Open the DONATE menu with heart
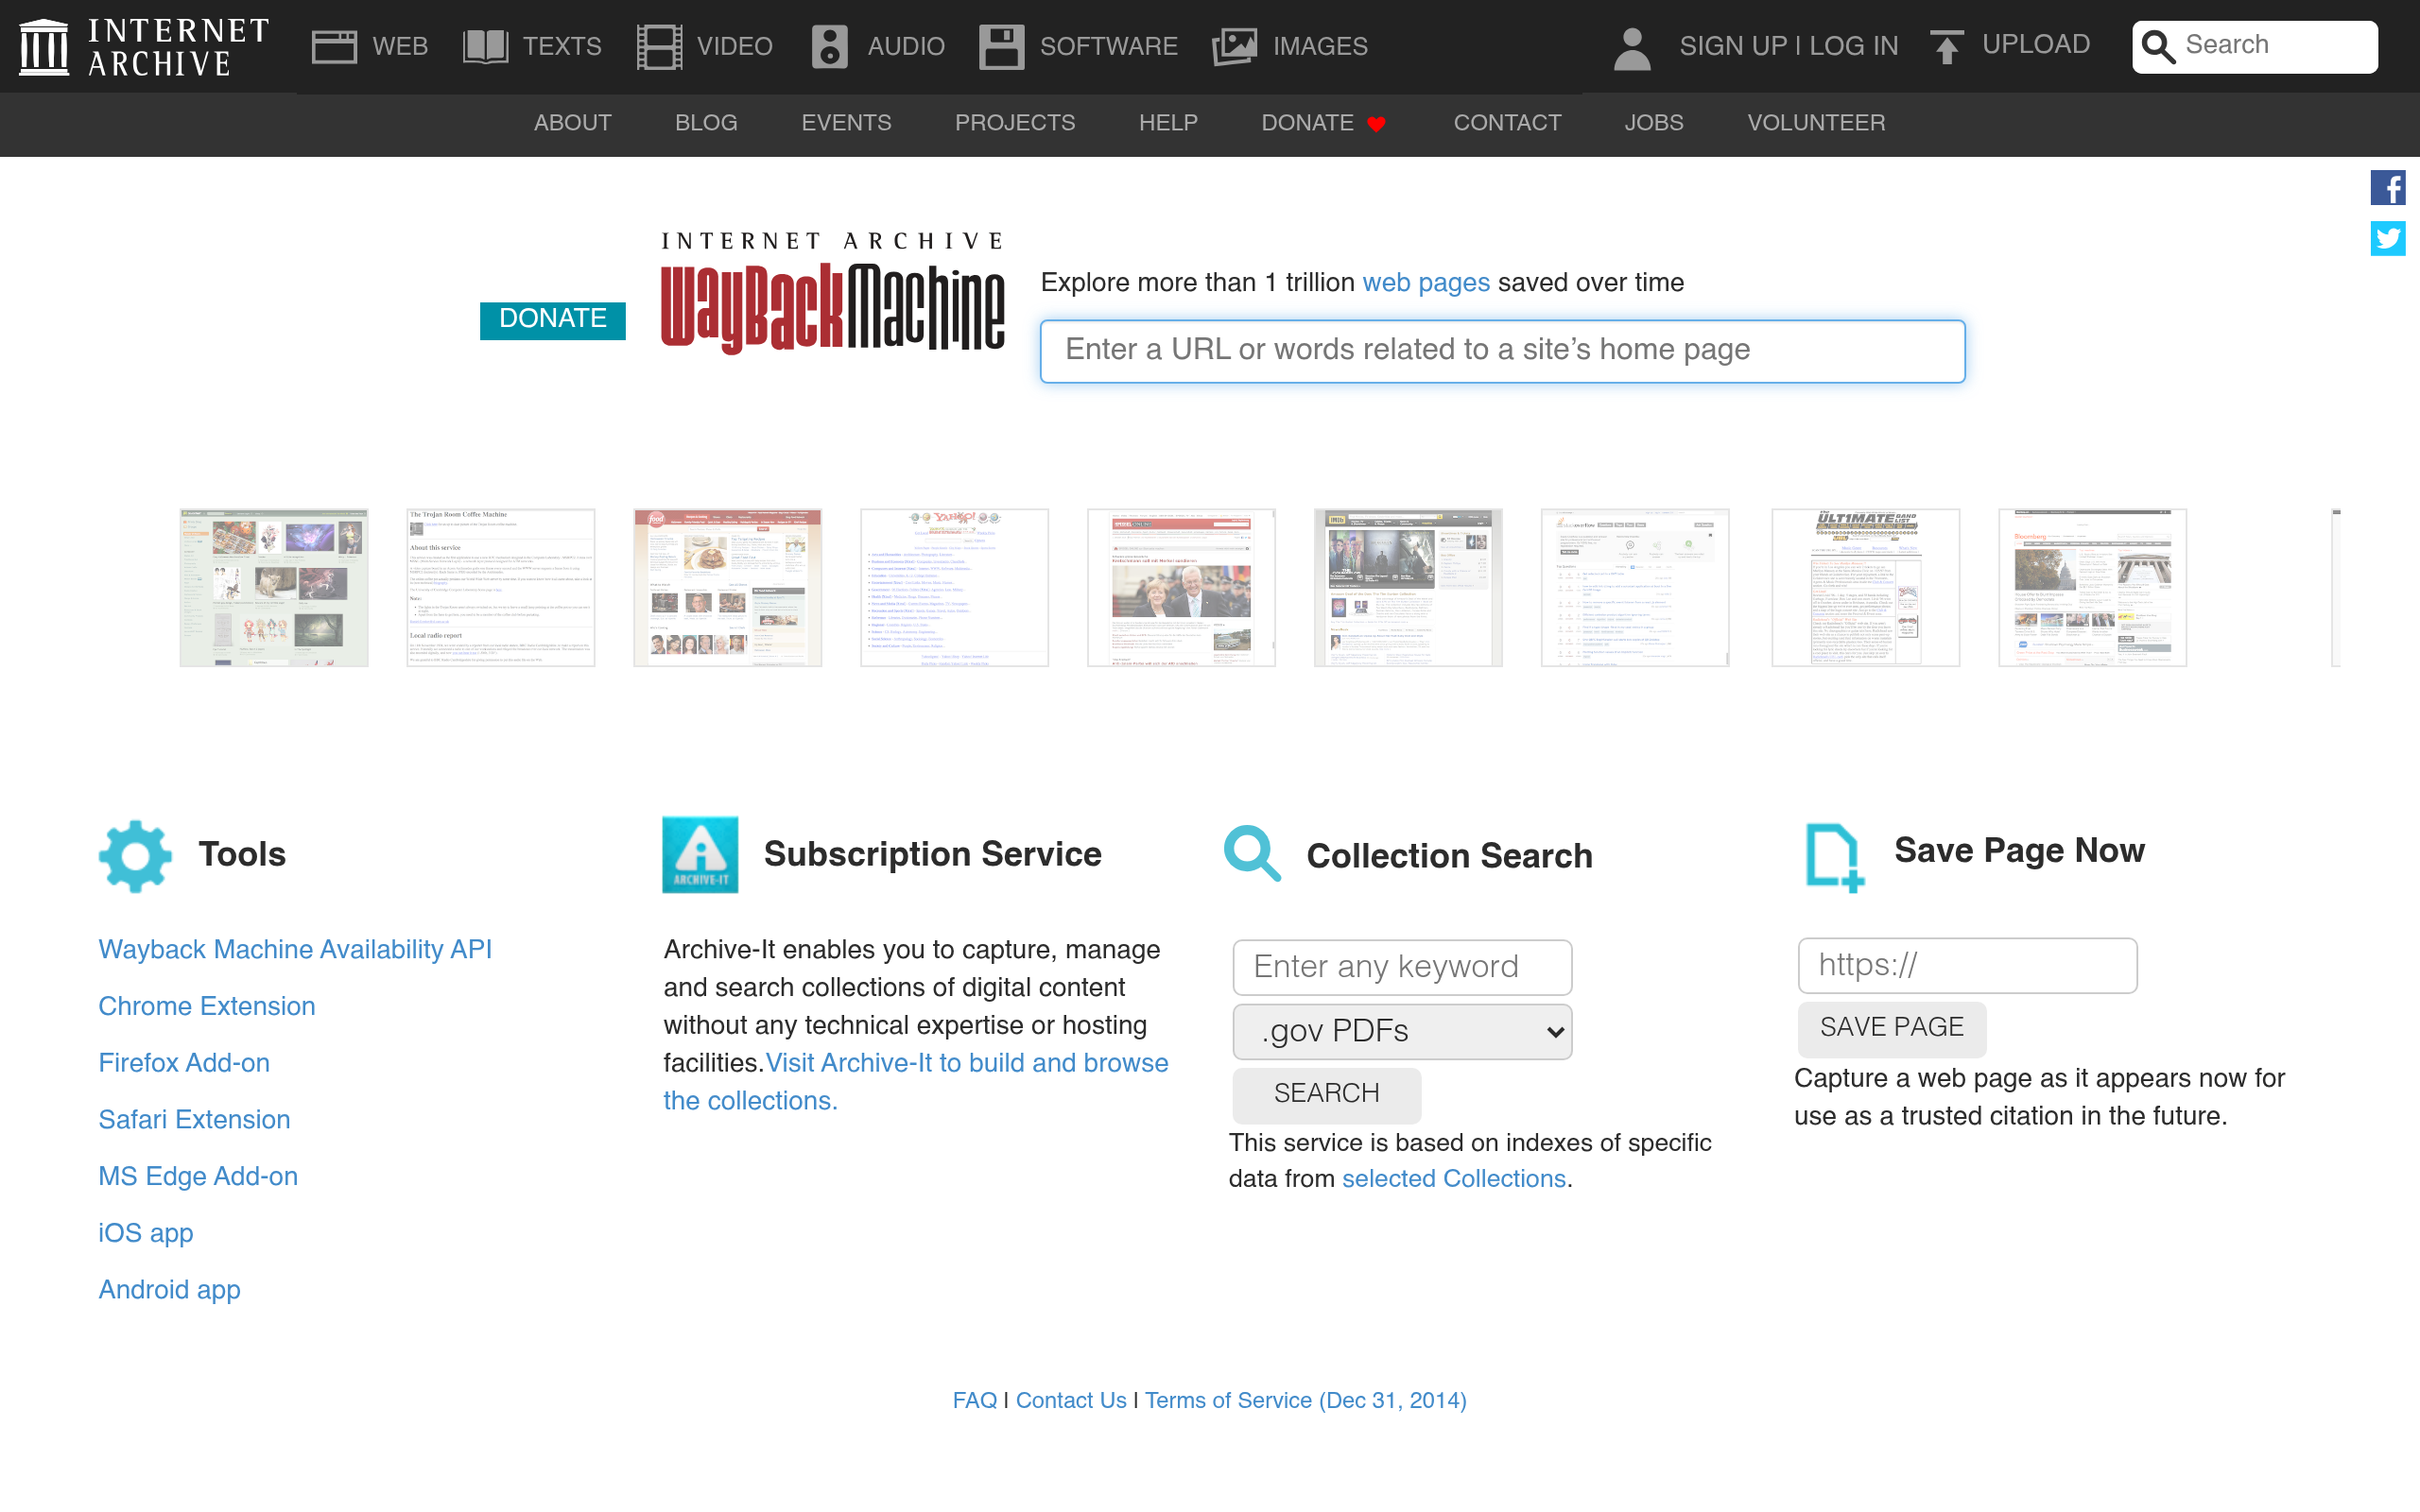 coord(1322,122)
